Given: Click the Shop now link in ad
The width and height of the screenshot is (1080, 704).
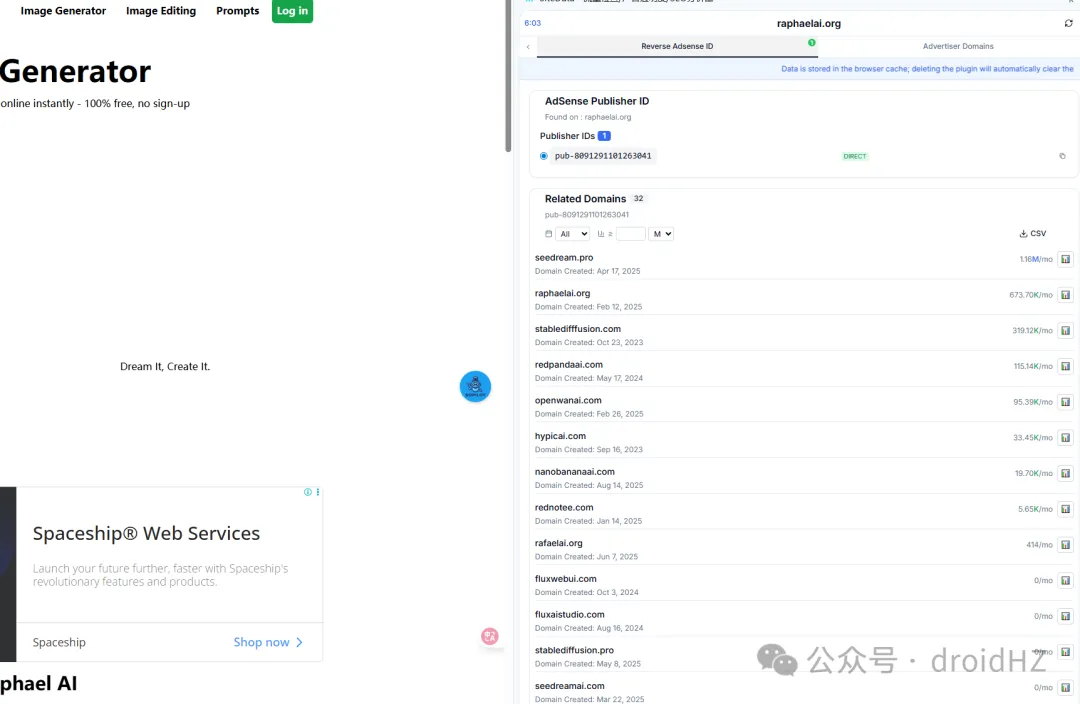Looking at the screenshot, I should 267,642.
